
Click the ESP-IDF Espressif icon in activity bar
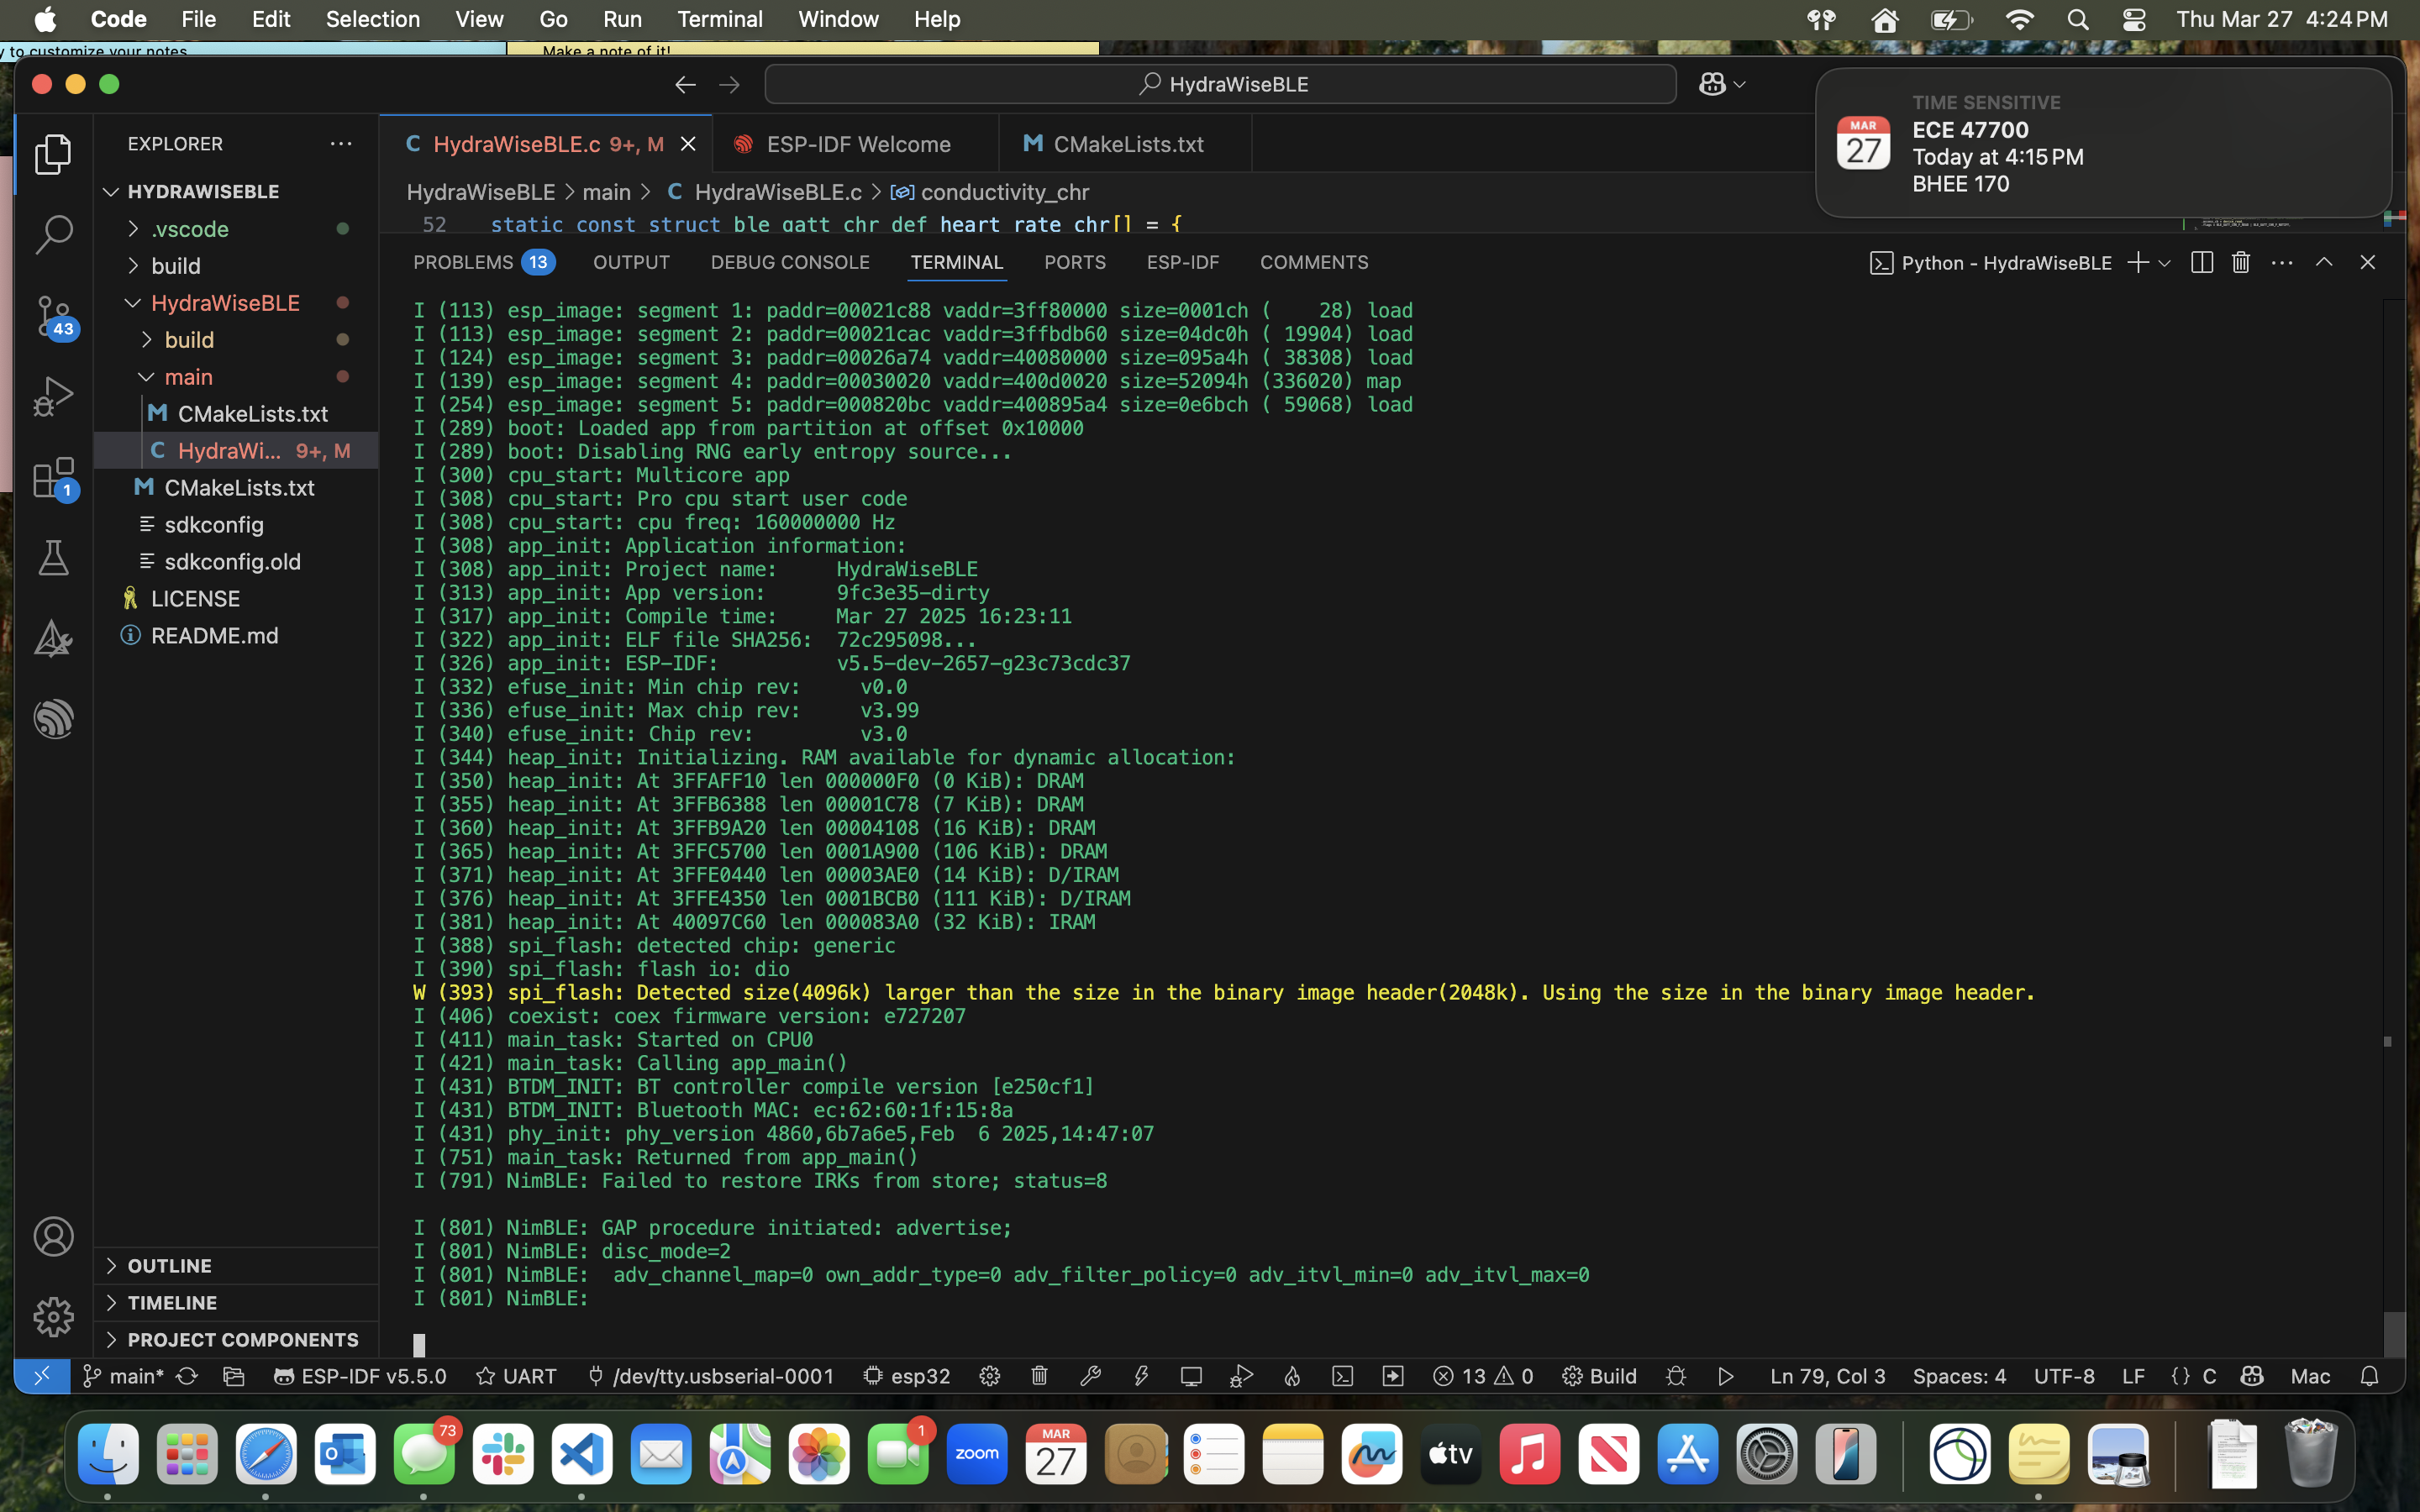tap(53, 719)
